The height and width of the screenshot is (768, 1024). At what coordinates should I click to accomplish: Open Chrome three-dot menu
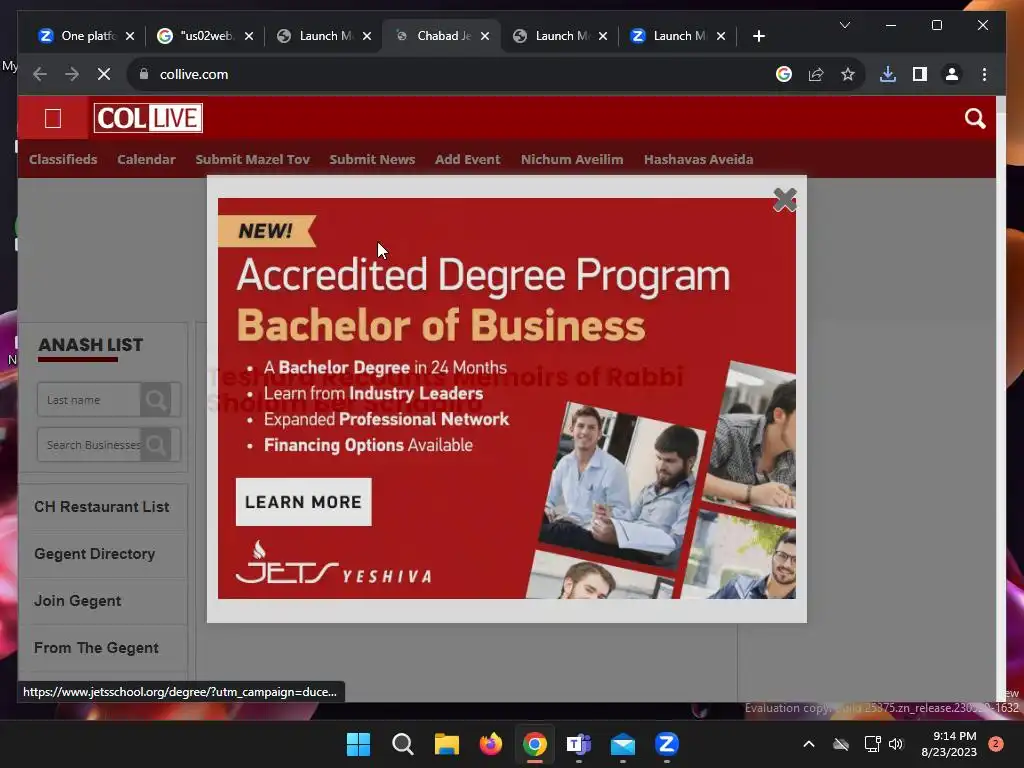[x=984, y=74]
